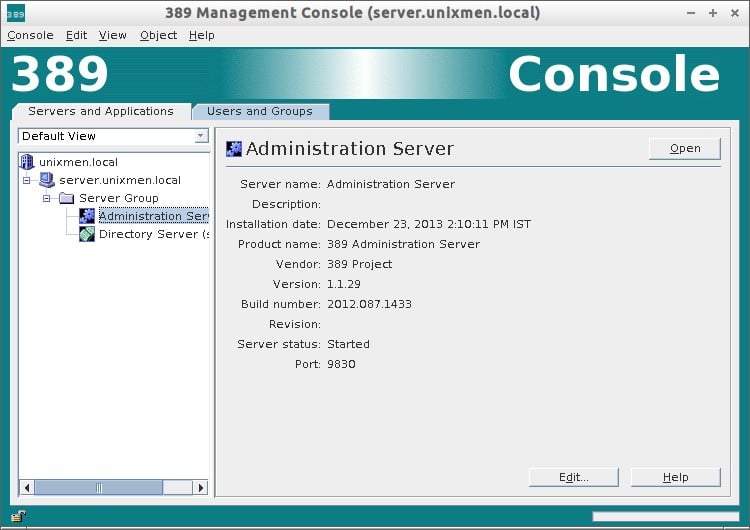Click the horizontal scrollbar thumb
The image size is (750, 530).
click(x=99, y=488)
